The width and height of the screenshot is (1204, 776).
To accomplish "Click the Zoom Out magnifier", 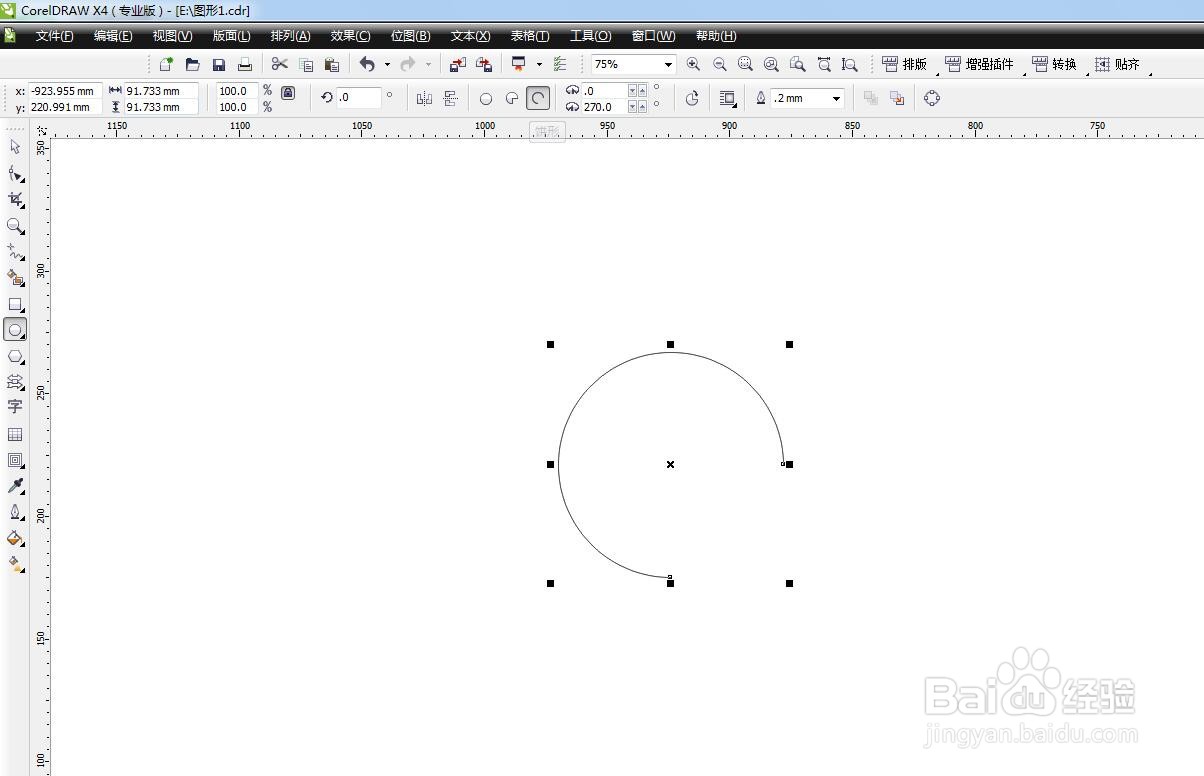I will 719,64.
